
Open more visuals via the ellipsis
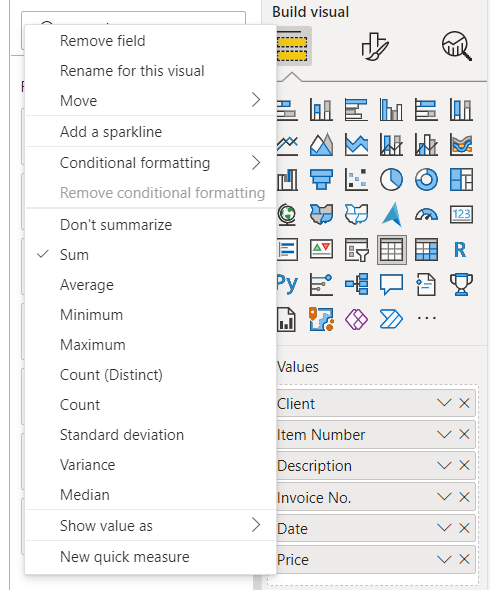tap(426, 318)
